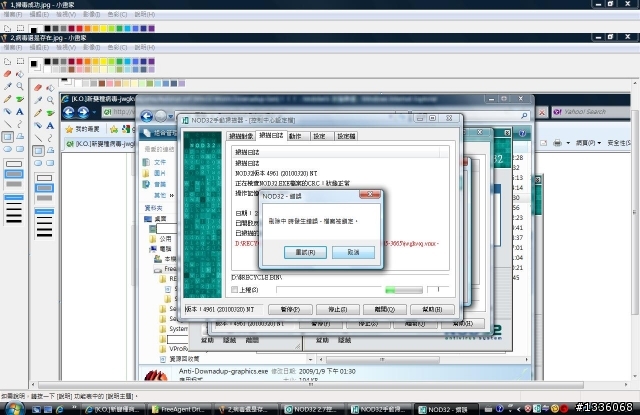Toggle the 上捲(S) checkbox in NOD32 scanner
640x415 pixels.
[x=234, y=290]
